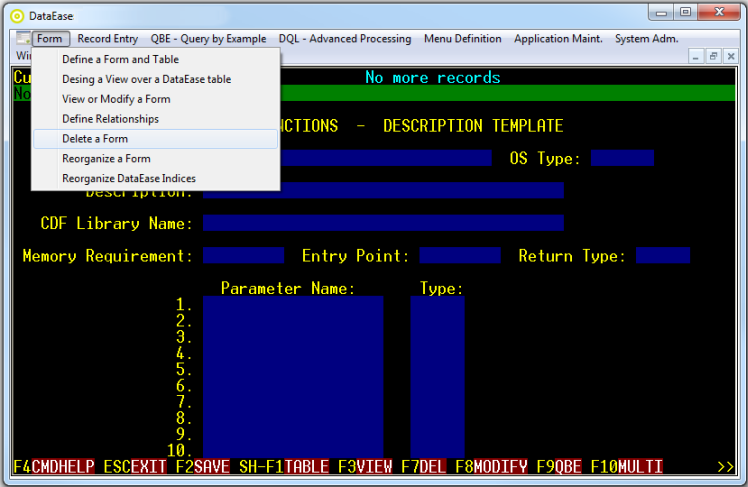Open the Record Entry menu
The width and height of the screenshot is (748, 487).
click(x=108, y=39)
